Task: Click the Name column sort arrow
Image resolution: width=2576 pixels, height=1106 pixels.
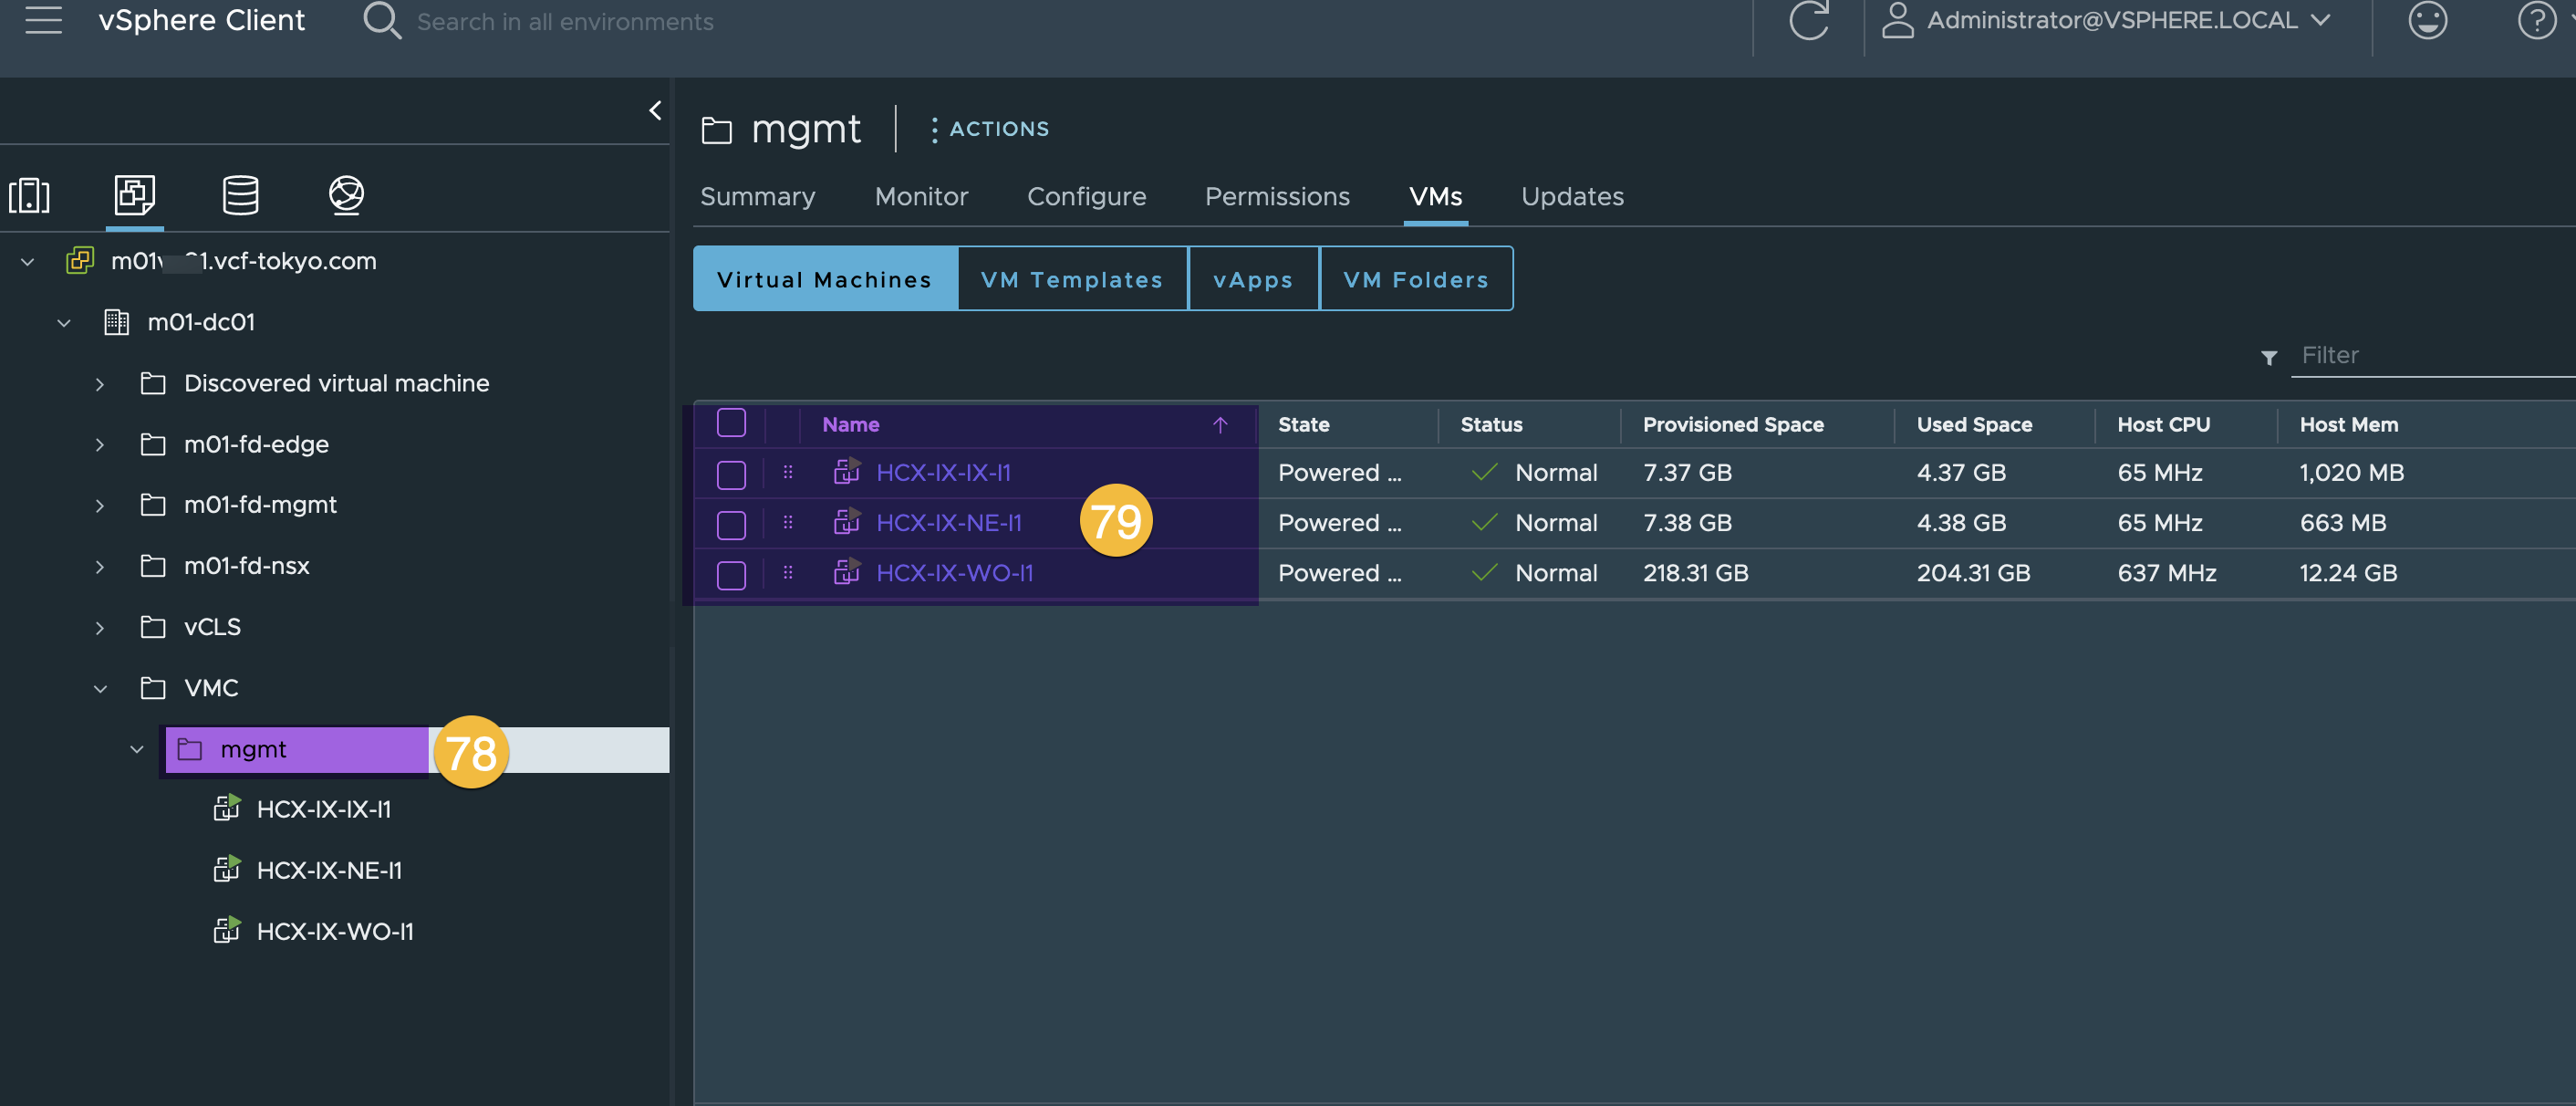Action: (1220, 424)
